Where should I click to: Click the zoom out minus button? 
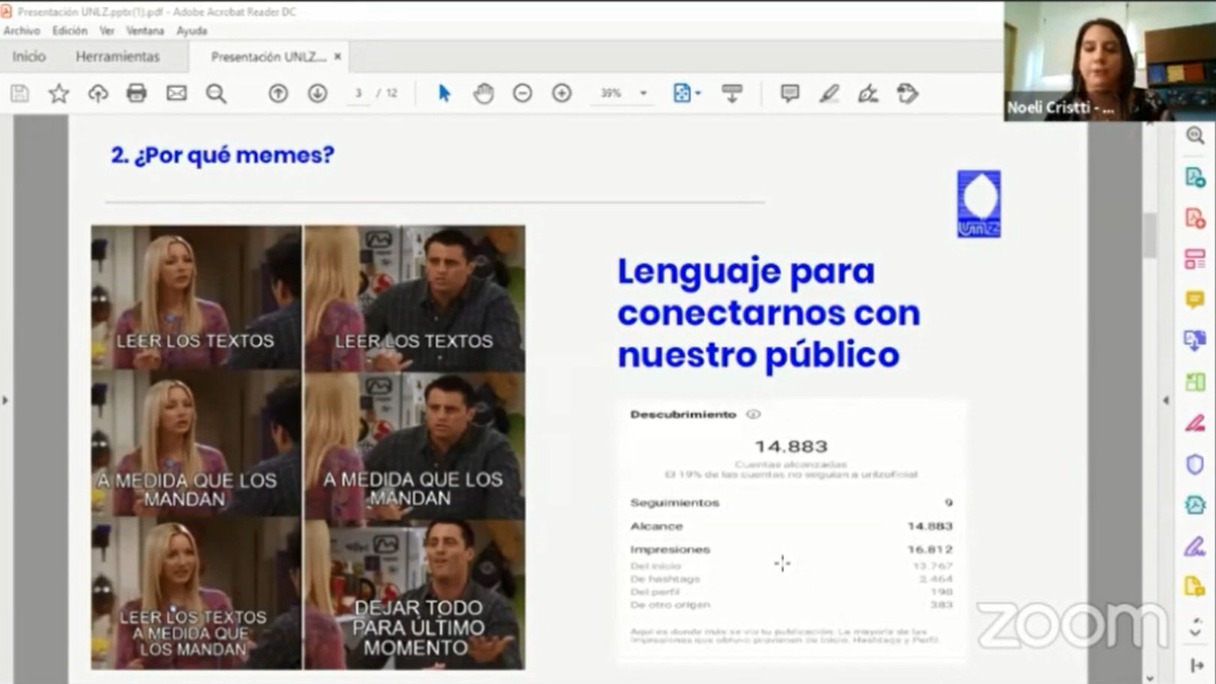coord(522,93)
